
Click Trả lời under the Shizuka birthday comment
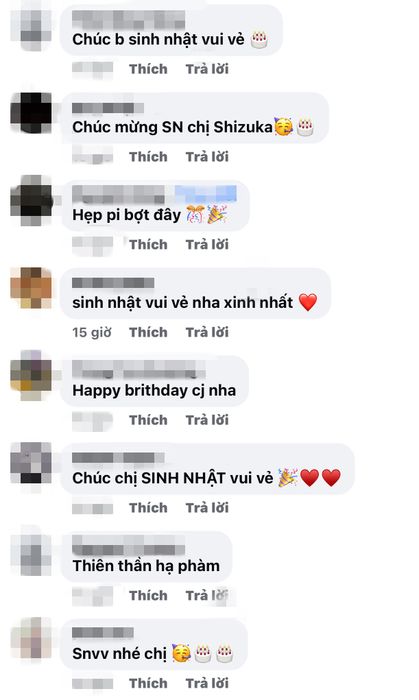207,157
